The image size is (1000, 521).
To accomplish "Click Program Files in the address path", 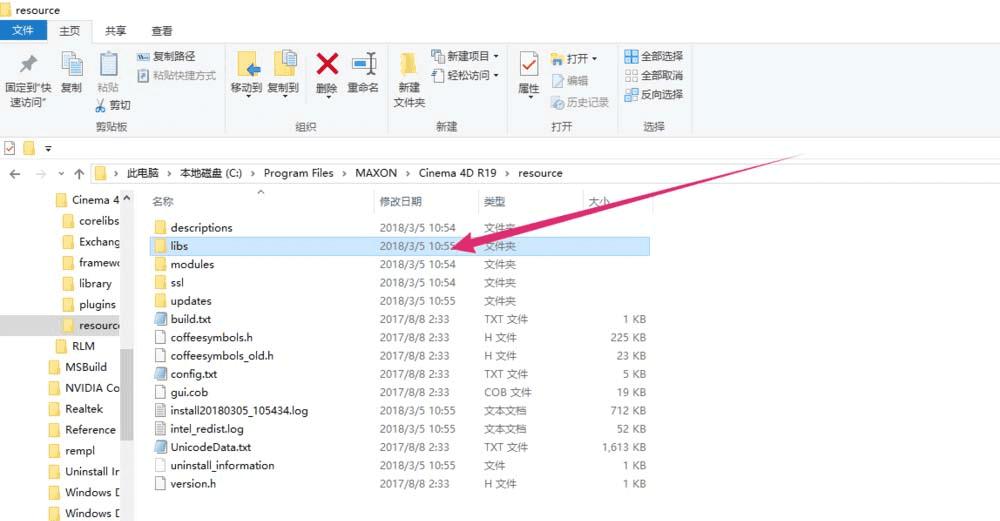I will click(298, 173).
